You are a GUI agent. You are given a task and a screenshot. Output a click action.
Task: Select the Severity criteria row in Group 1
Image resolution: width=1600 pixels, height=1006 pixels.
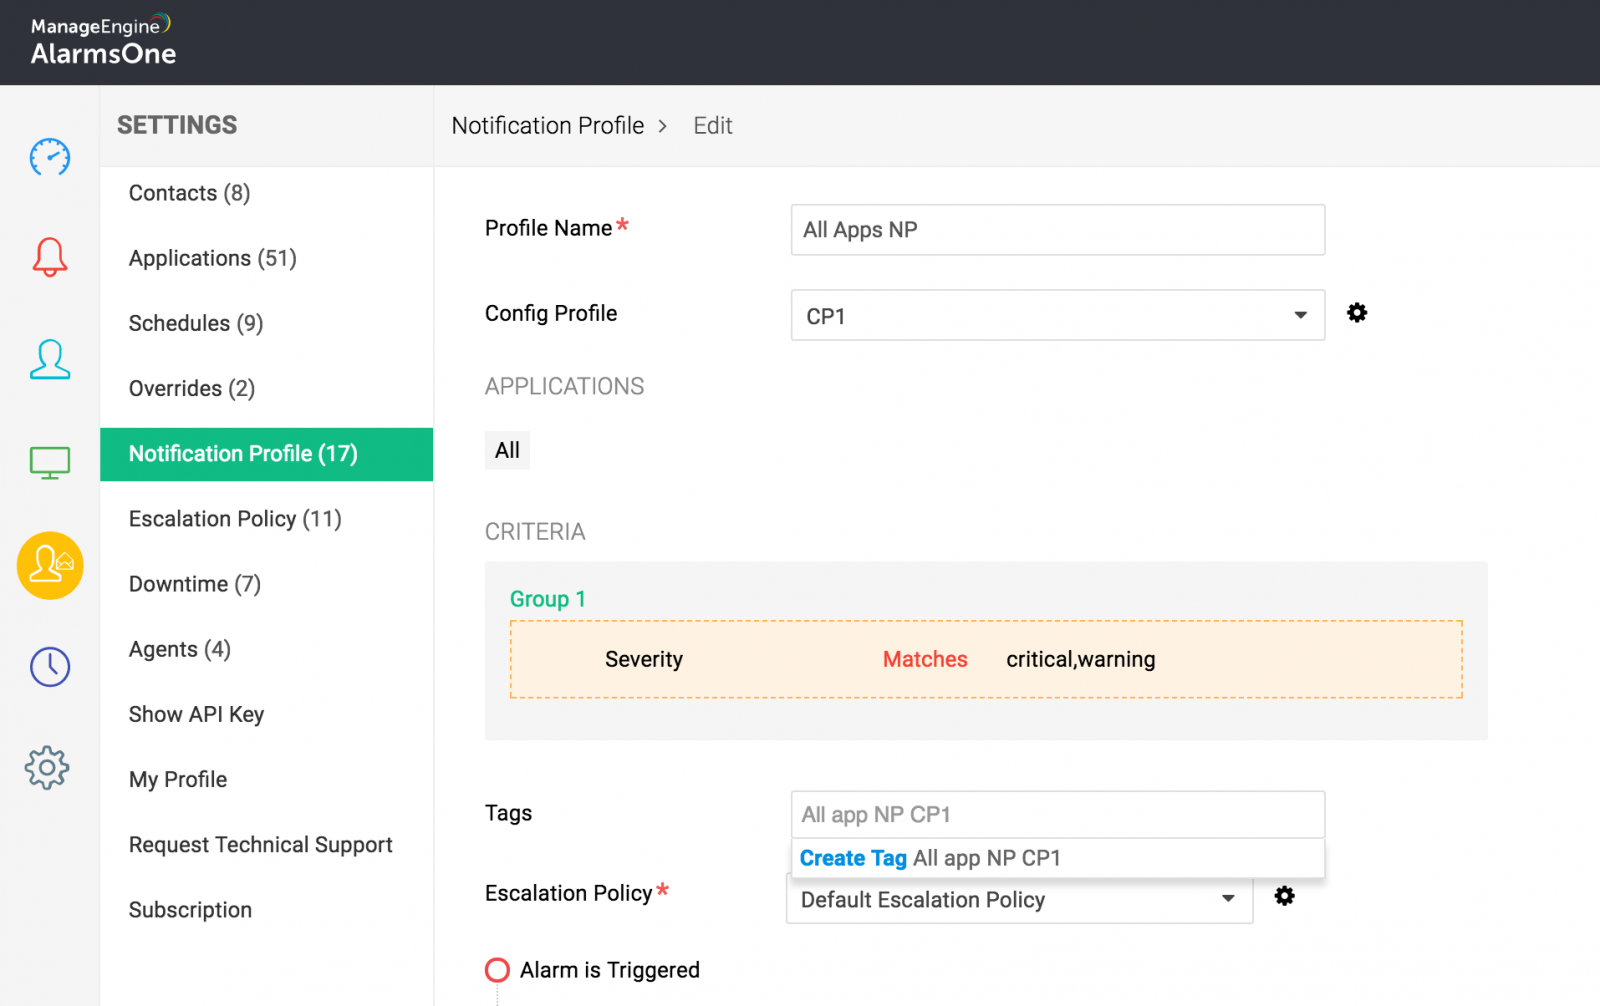coord(986,659)
